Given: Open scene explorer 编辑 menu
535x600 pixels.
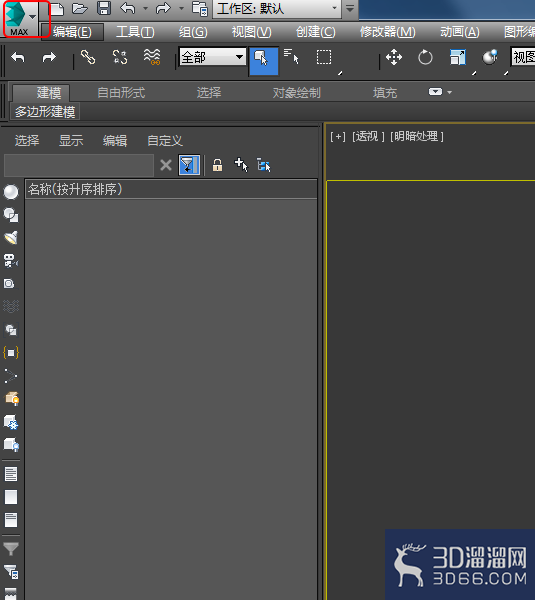Looking at the screenshot, I should pyautogui.click(x=115, y=140).
